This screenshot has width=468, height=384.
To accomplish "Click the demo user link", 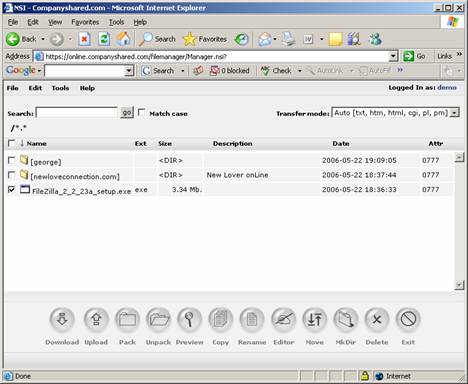I will [447, 87].
